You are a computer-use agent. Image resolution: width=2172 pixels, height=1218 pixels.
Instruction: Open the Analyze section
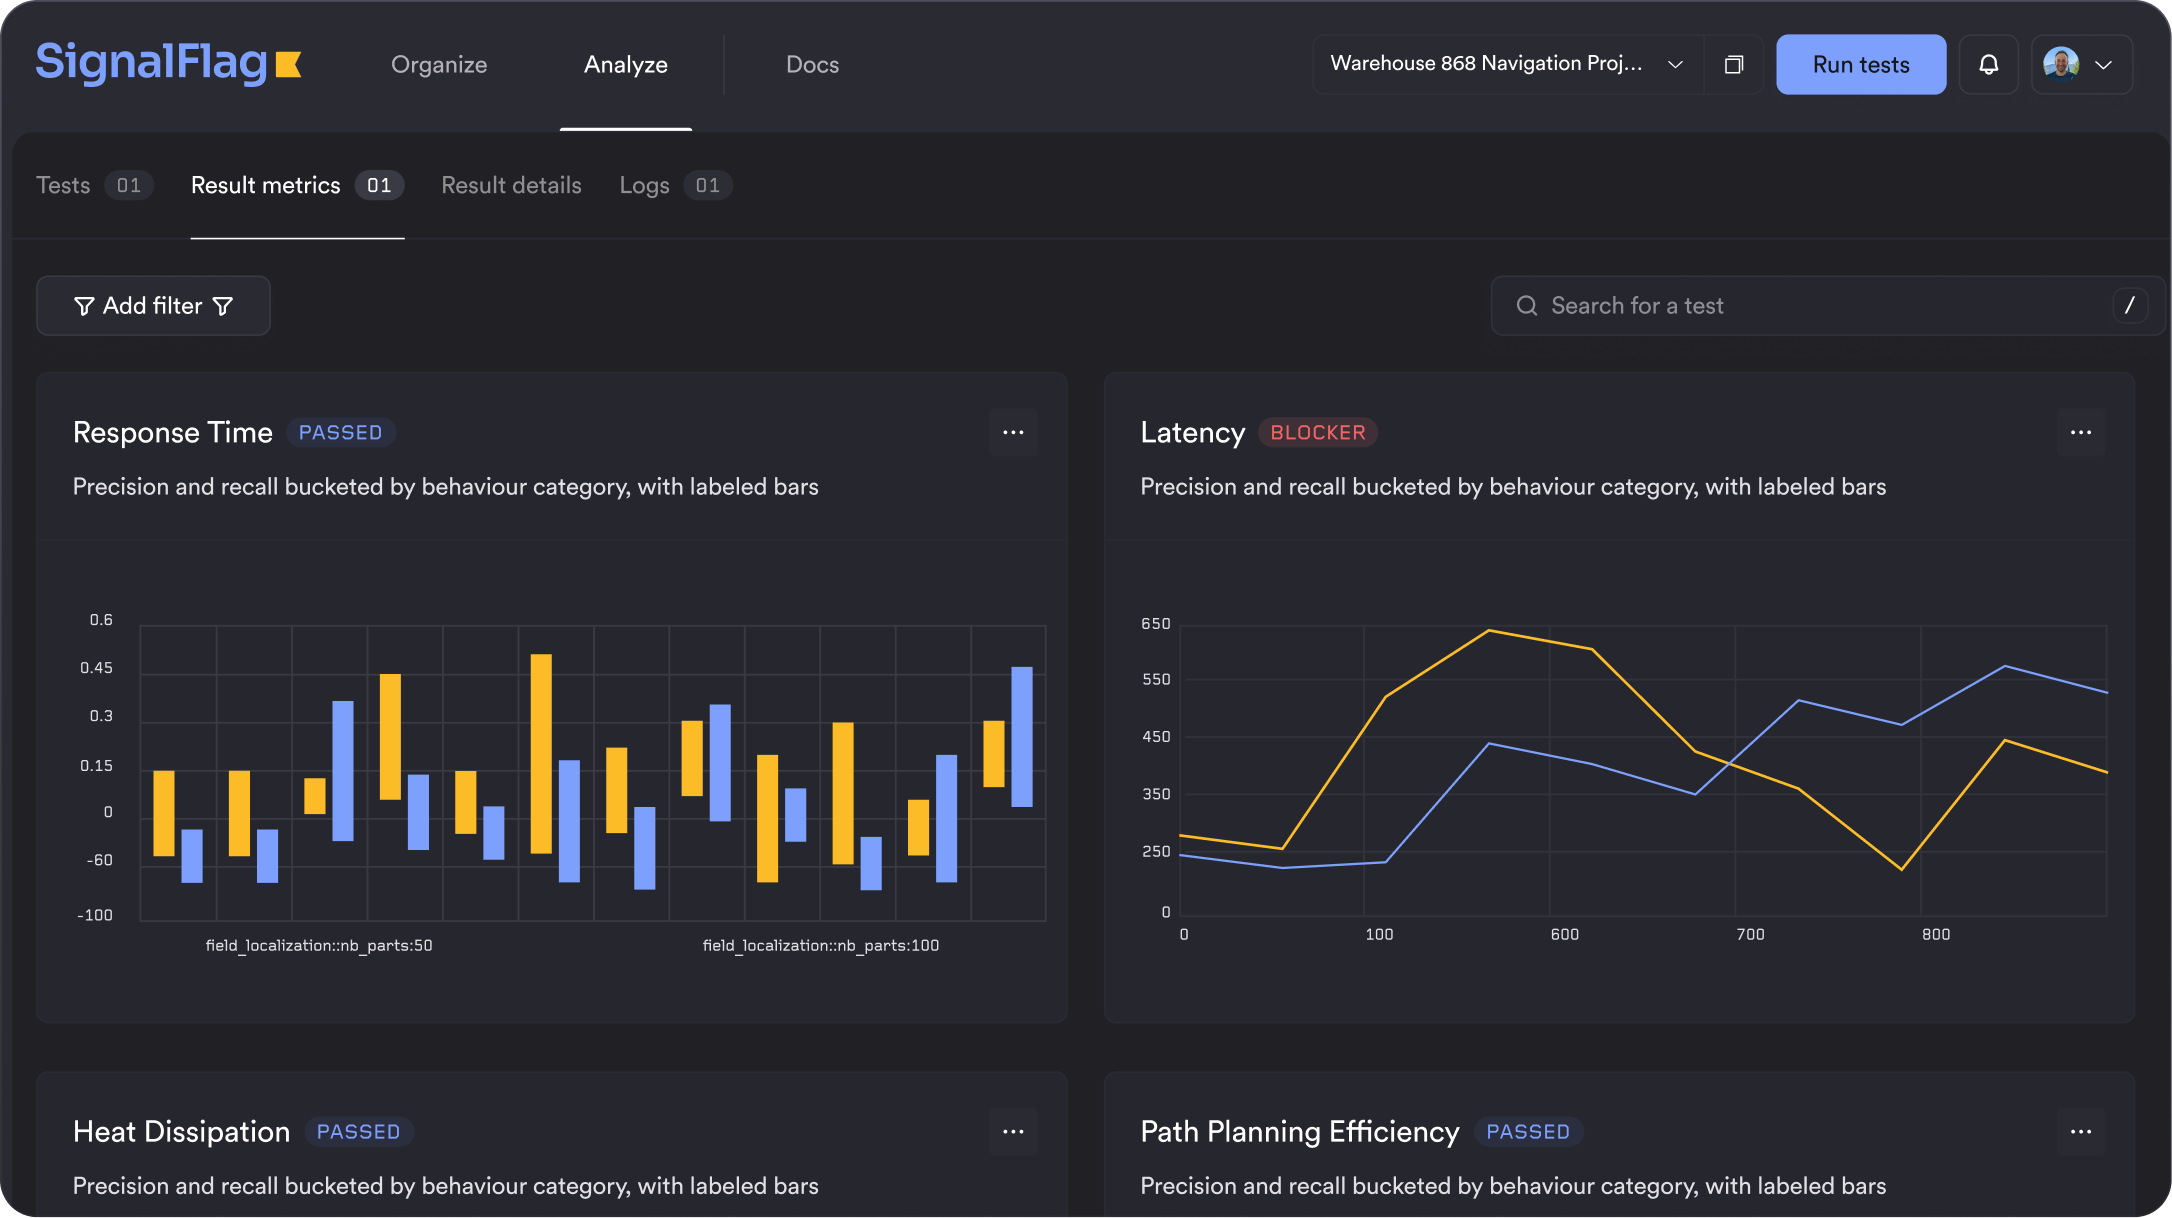pos(626,65)
